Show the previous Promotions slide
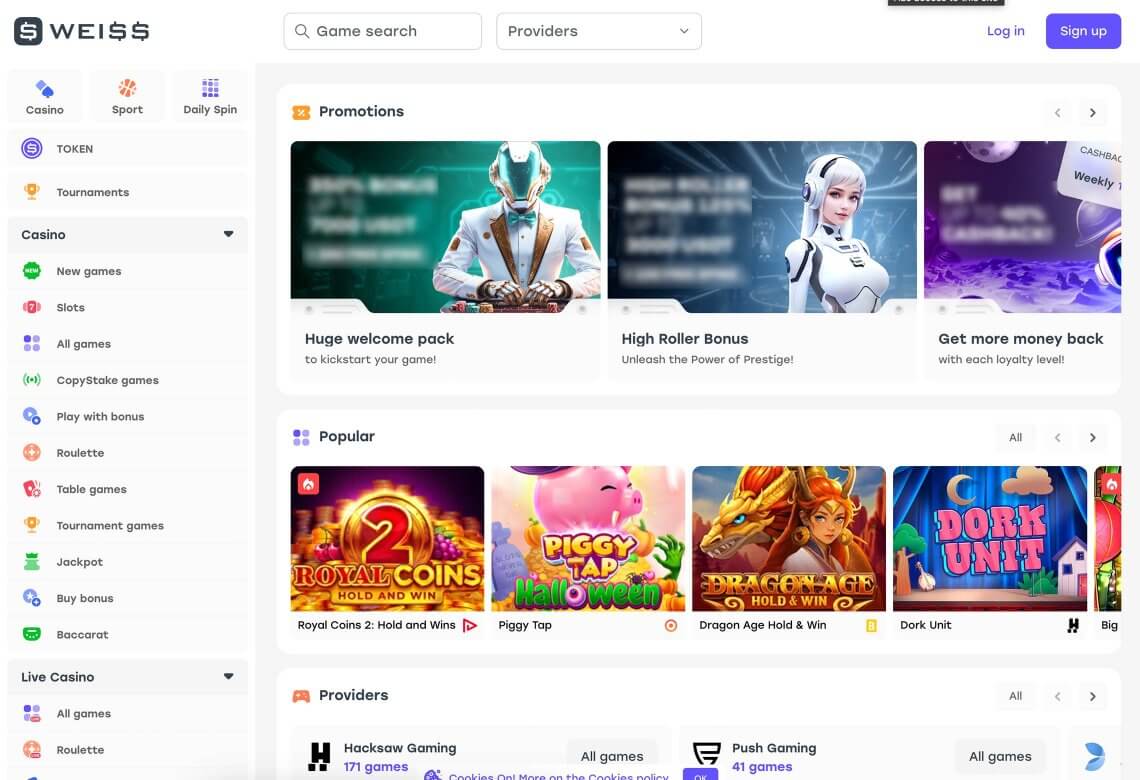The width and height of the screenshot is (1140, 780). [1057, 113]
